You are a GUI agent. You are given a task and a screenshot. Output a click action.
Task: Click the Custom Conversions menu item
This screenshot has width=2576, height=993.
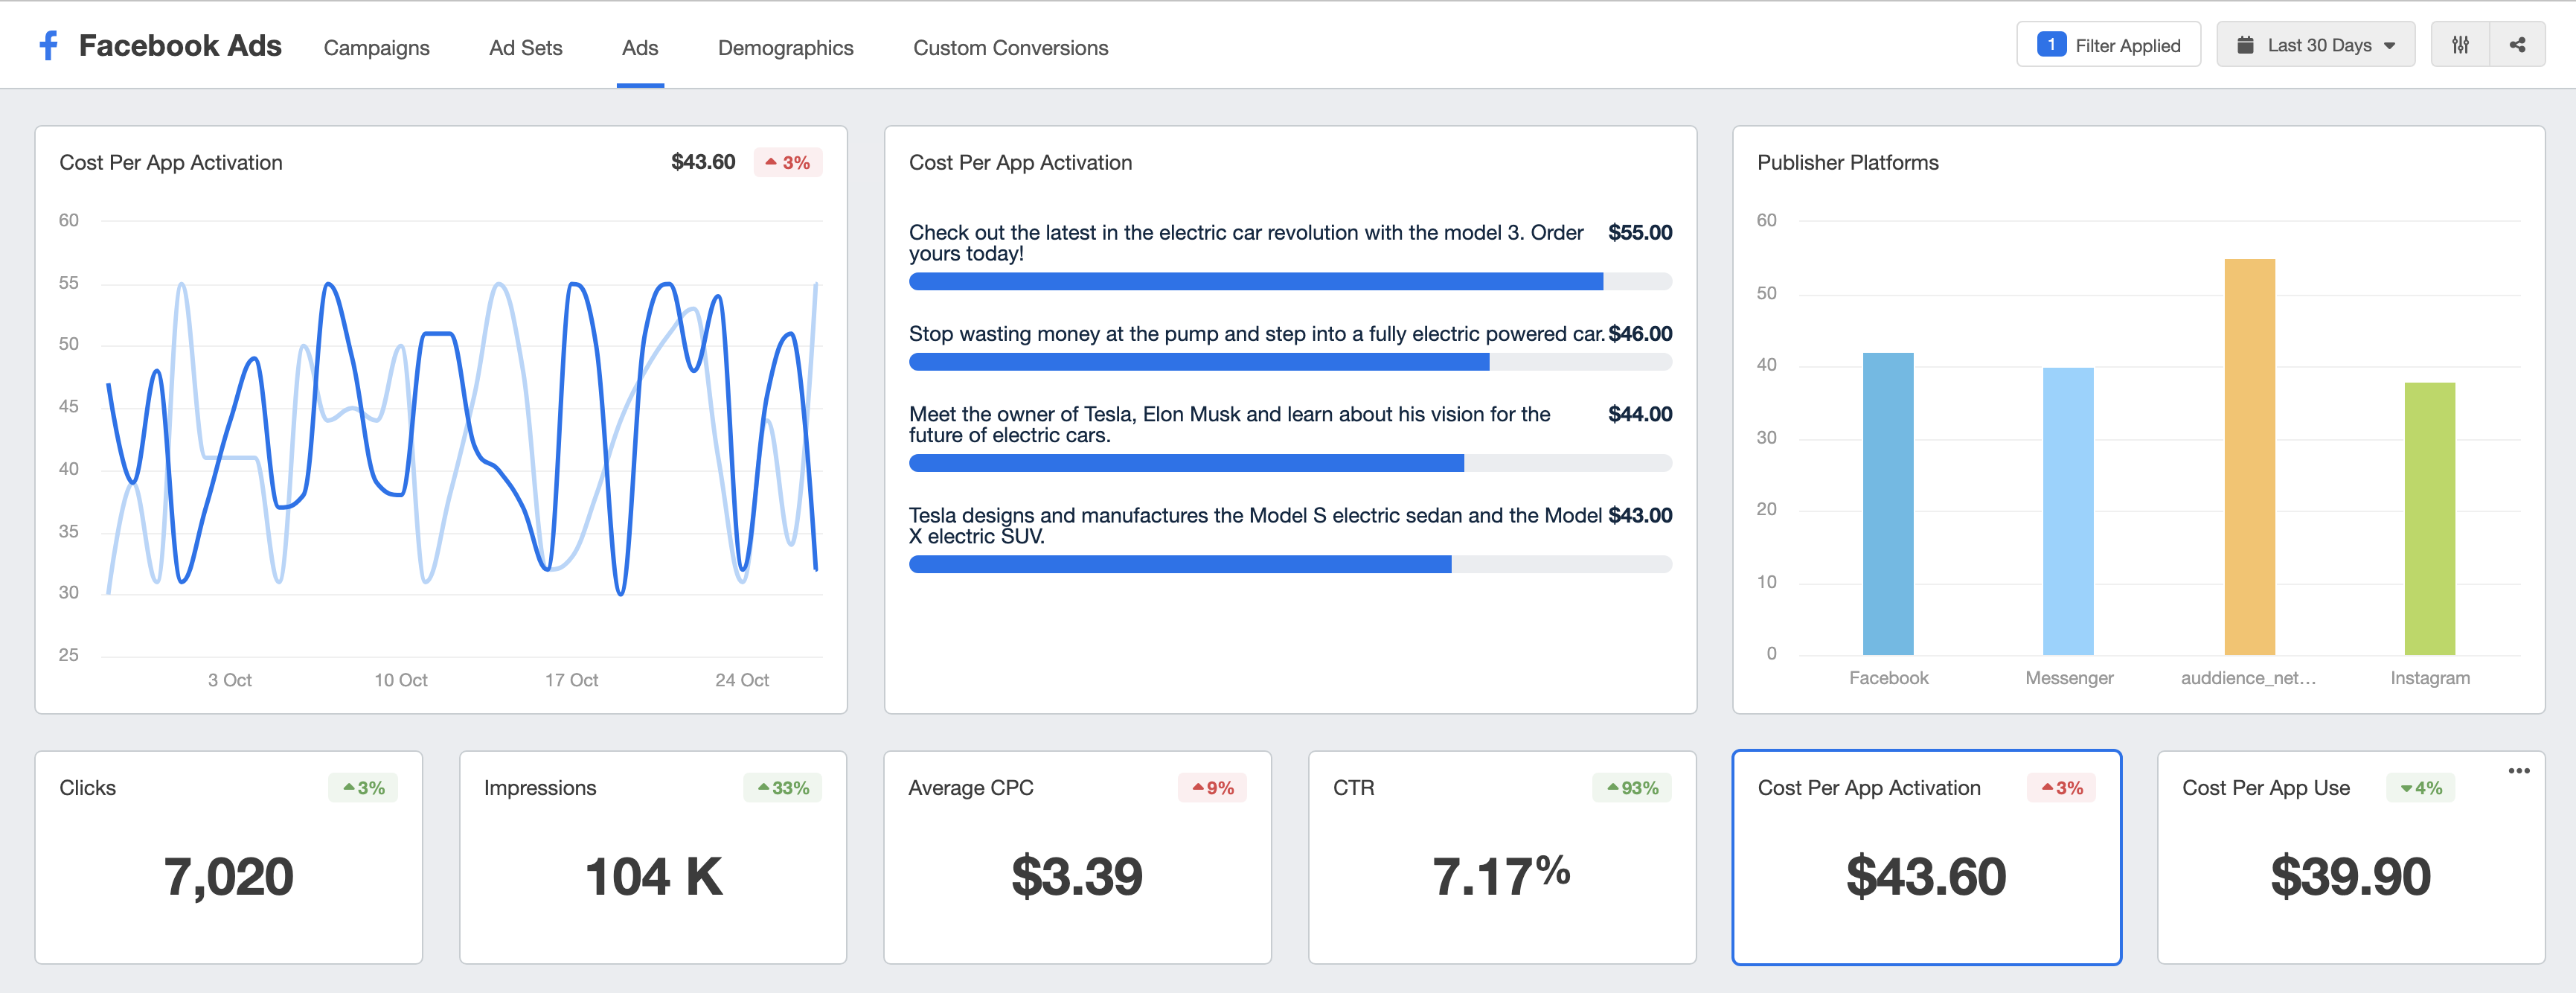click(1010, 46)
